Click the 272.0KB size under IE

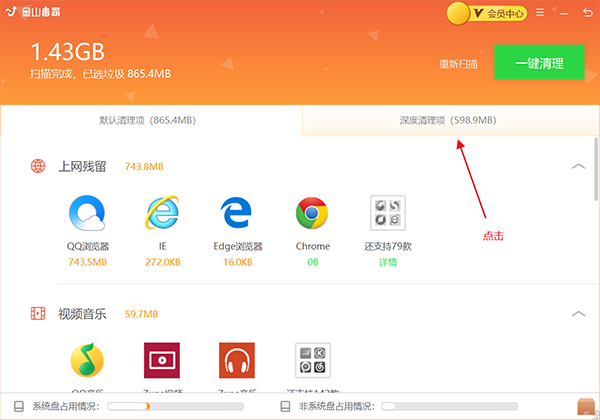163,262
